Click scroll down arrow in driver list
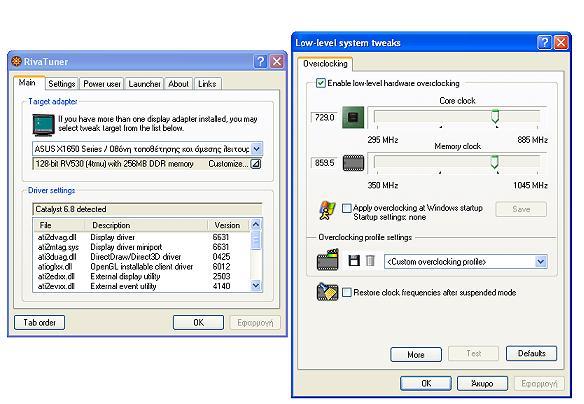Screen dimensions: 584x404 tap(256, 286)
